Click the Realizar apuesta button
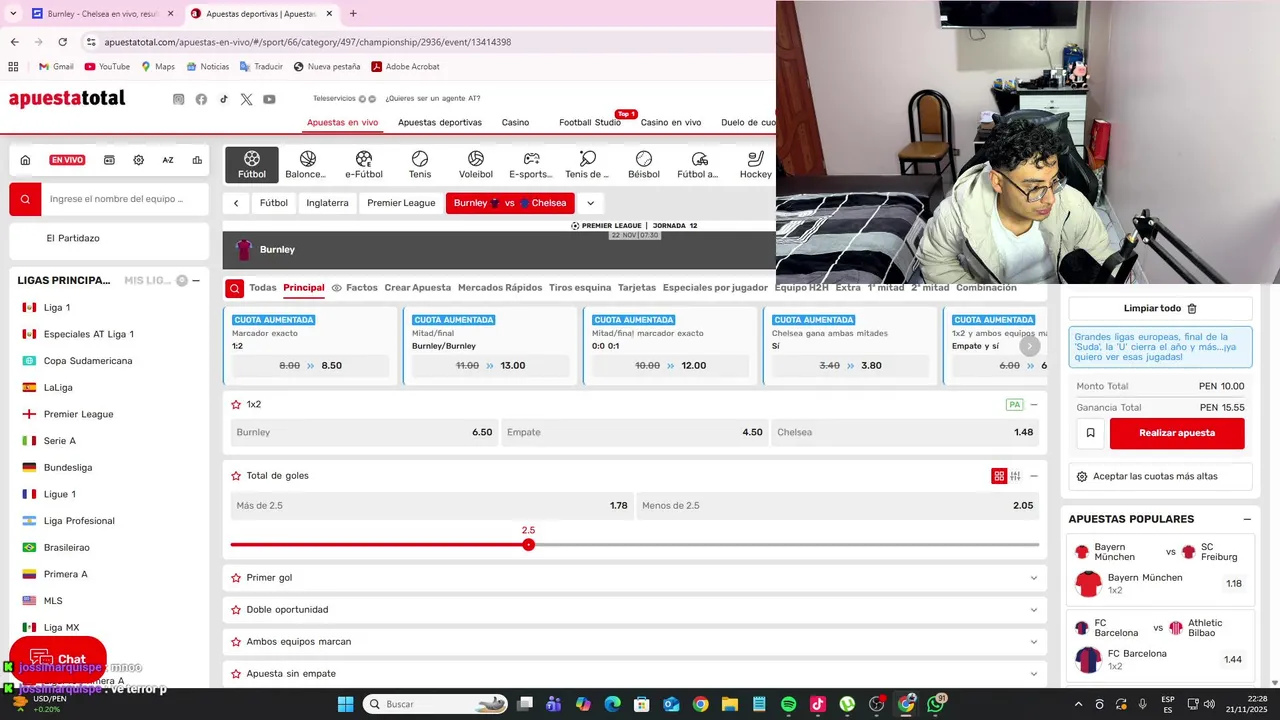Image resolution: width=1280 pixels, height=720 pixels. [x=1177, y=433]
